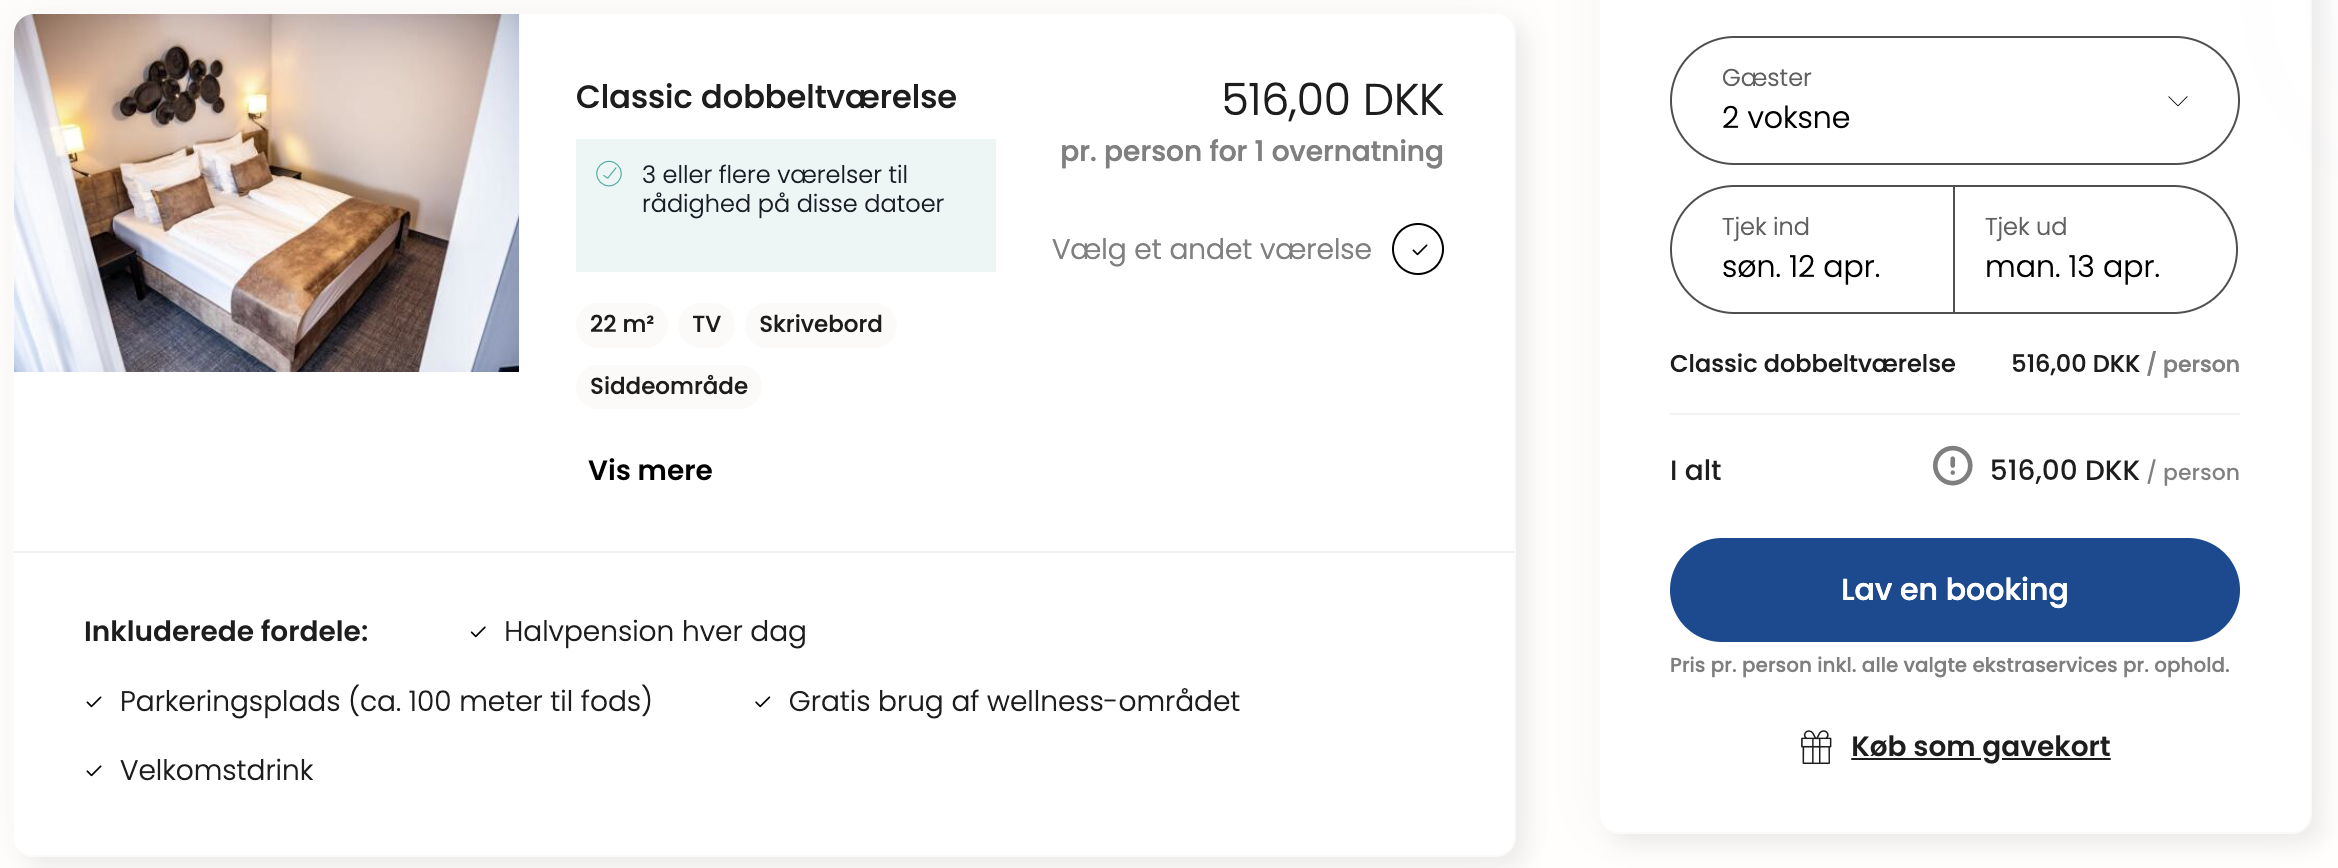Click the checkmark beside Gratis brug af wellness-området
This screenshot has width=2338, height=868.
pos(763,702)
